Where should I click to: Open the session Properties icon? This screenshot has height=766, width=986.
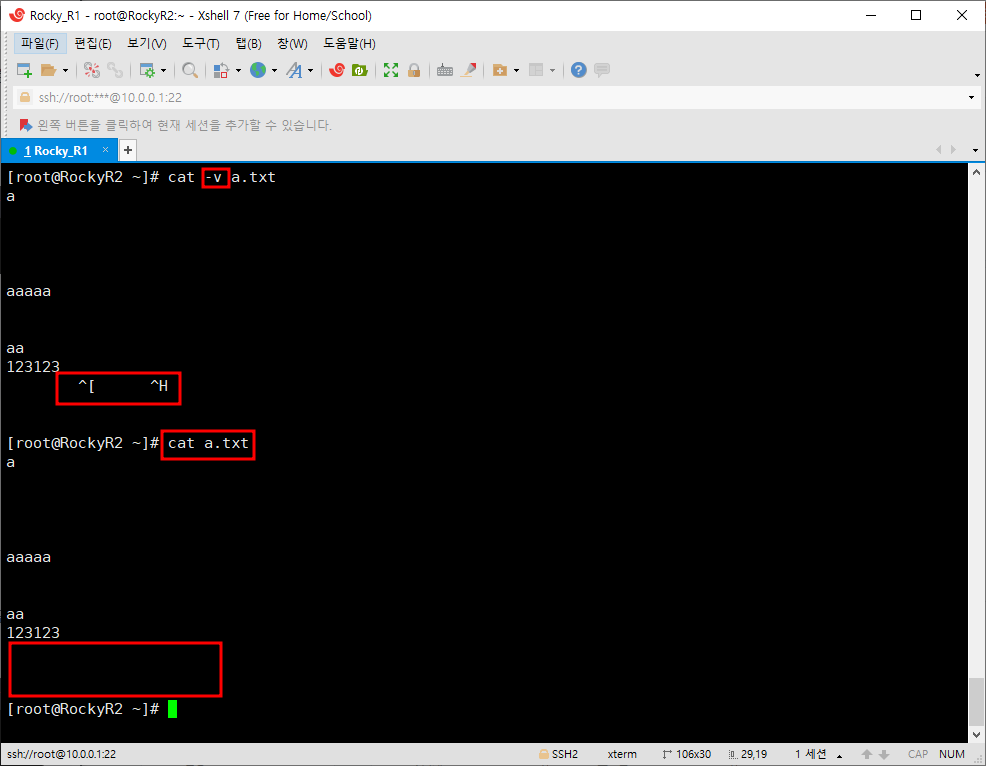click(x=147, y=70)
